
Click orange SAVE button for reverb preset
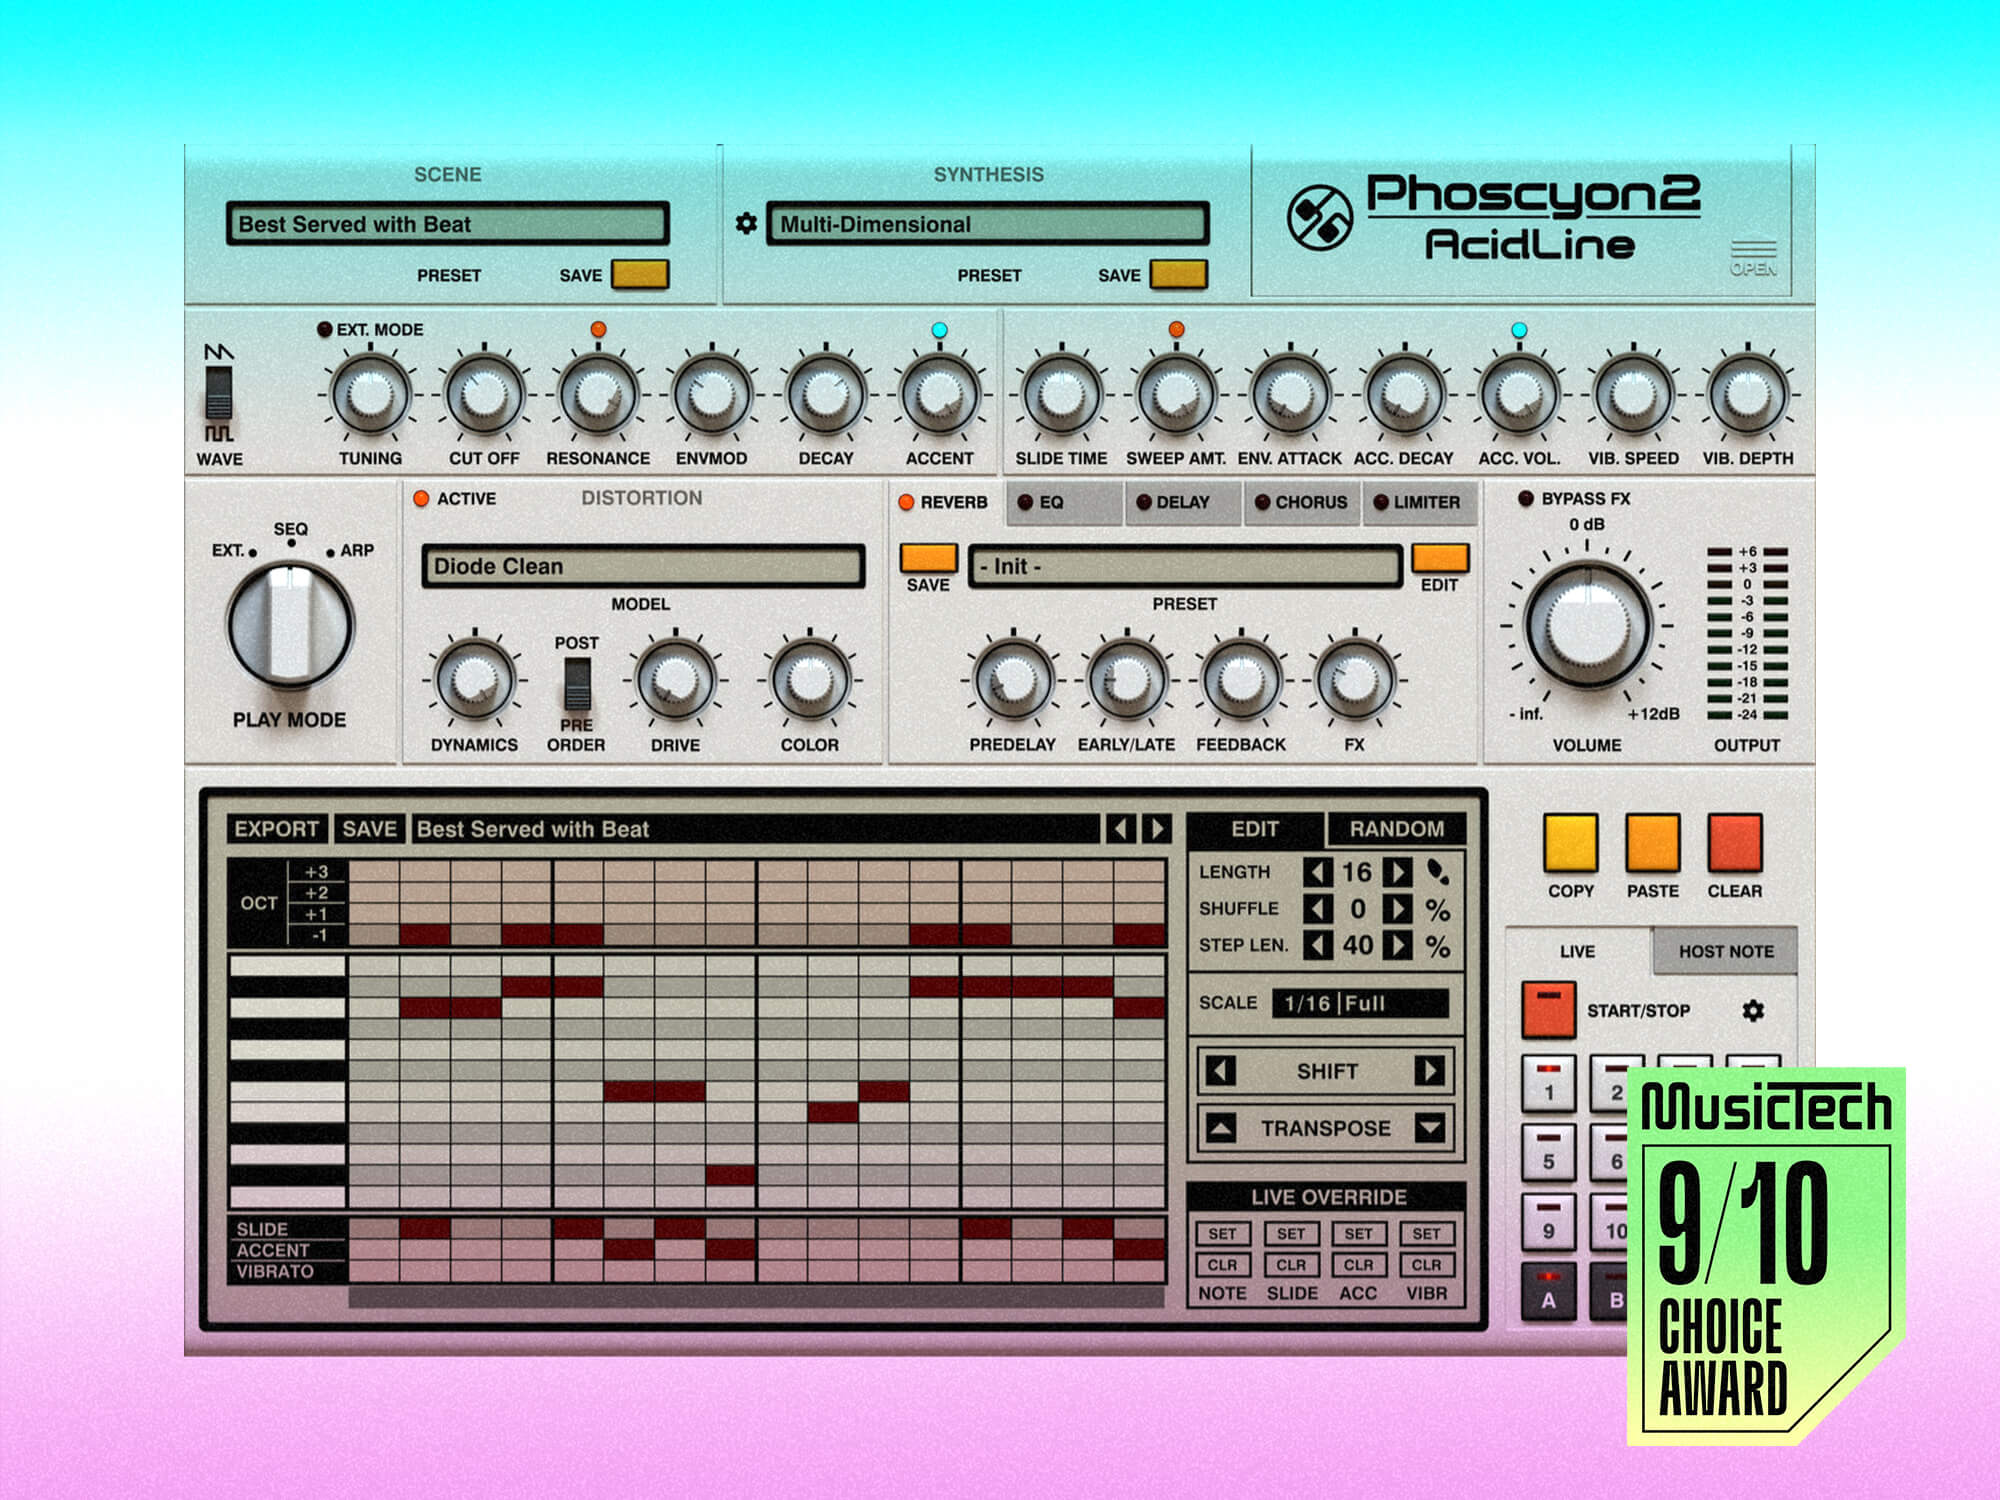pyautogui.click(x=928, y=558)
